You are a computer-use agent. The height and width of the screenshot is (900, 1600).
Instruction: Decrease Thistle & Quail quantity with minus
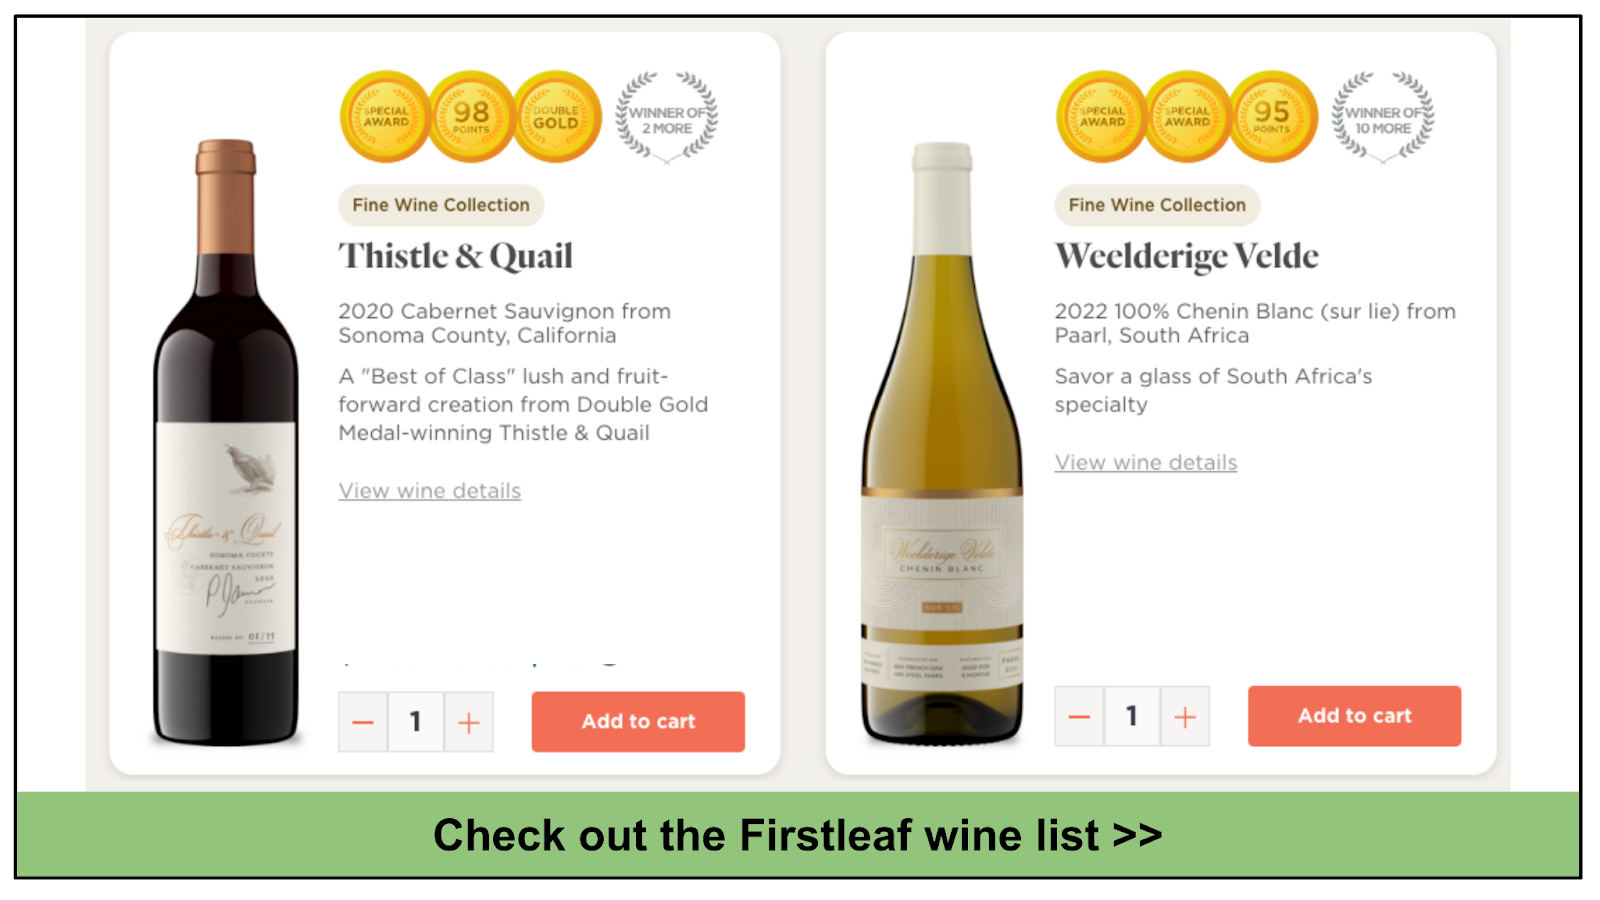pyautogui.click(x=363, y=722)
